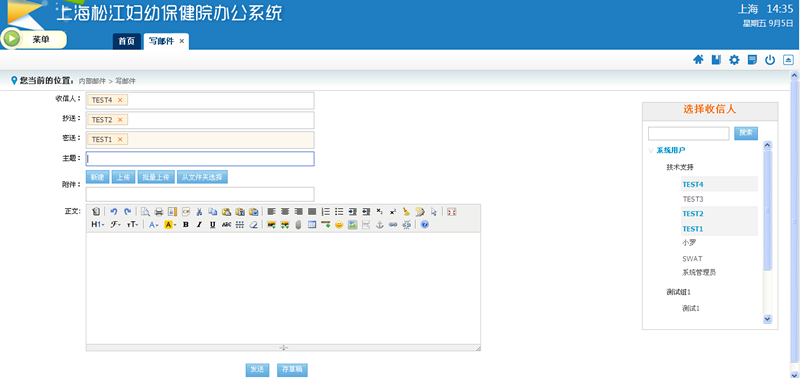Click the 搜索 button in recipient panel
Viewport: 800px width, 378px height.
click(746, 133)
